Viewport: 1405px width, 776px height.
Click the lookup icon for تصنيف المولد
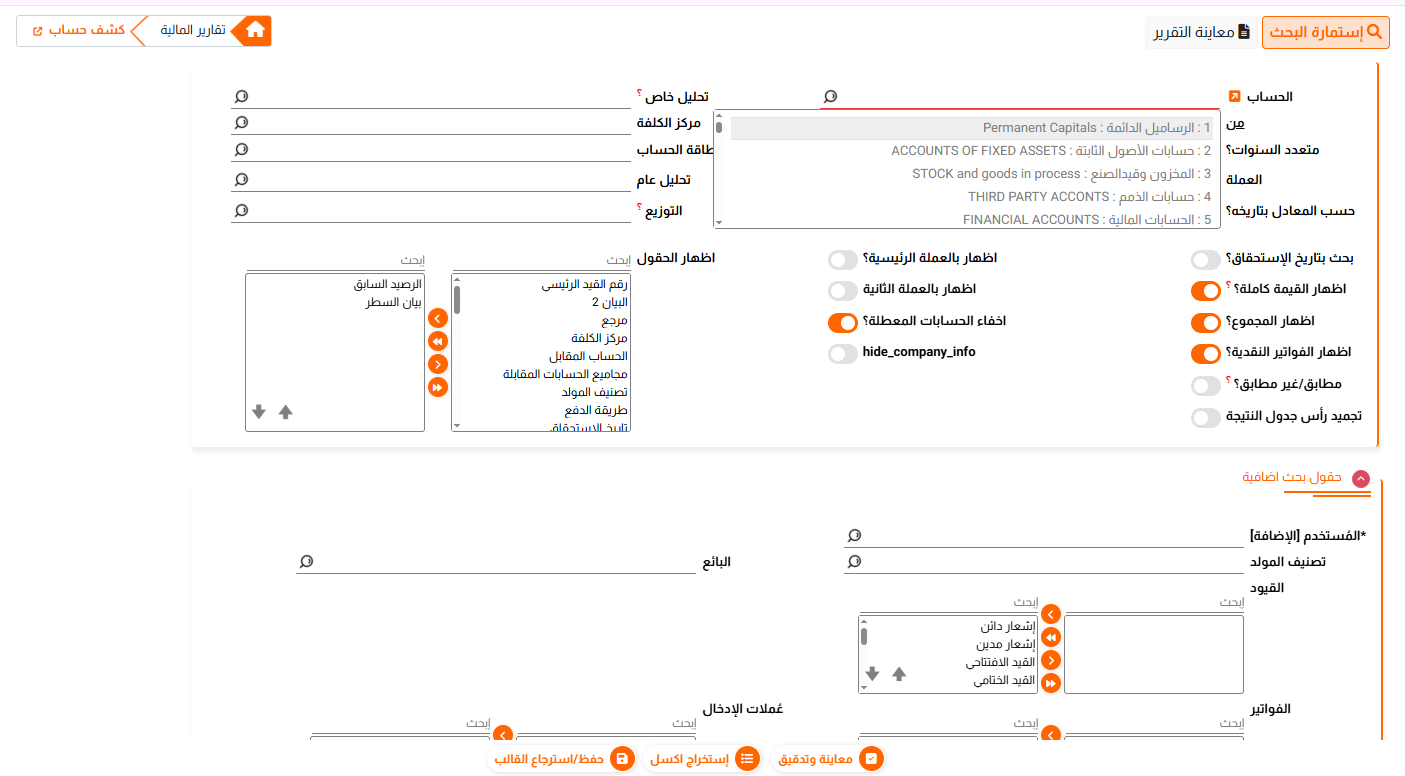[853, 562]
